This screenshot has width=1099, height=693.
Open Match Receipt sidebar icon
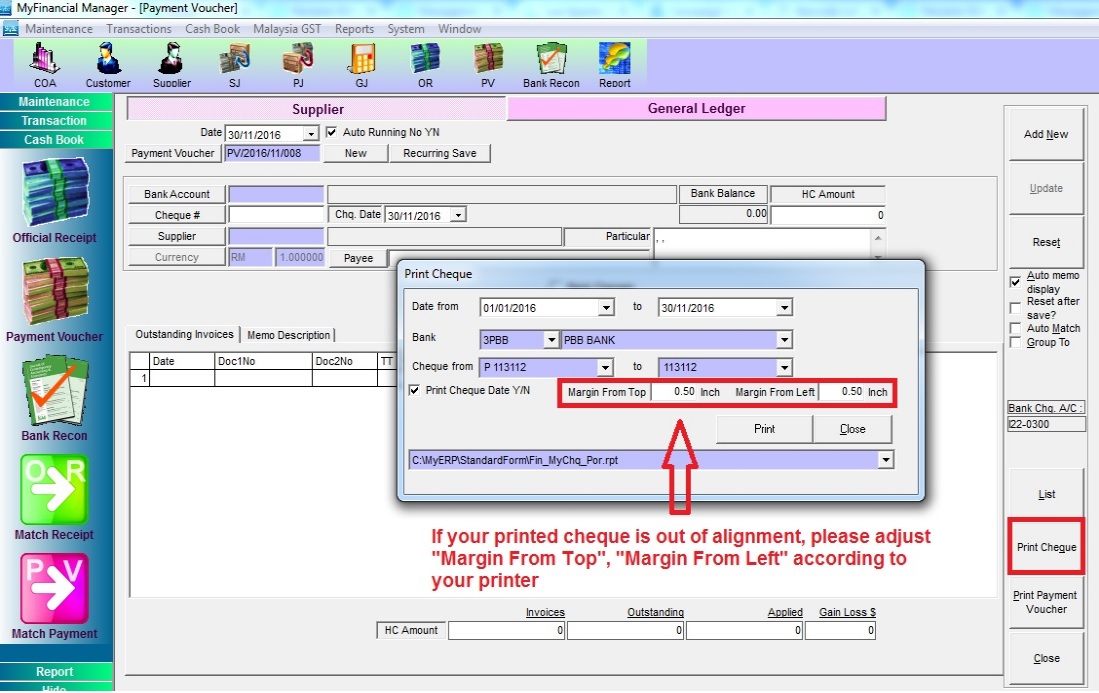point(54,493)
